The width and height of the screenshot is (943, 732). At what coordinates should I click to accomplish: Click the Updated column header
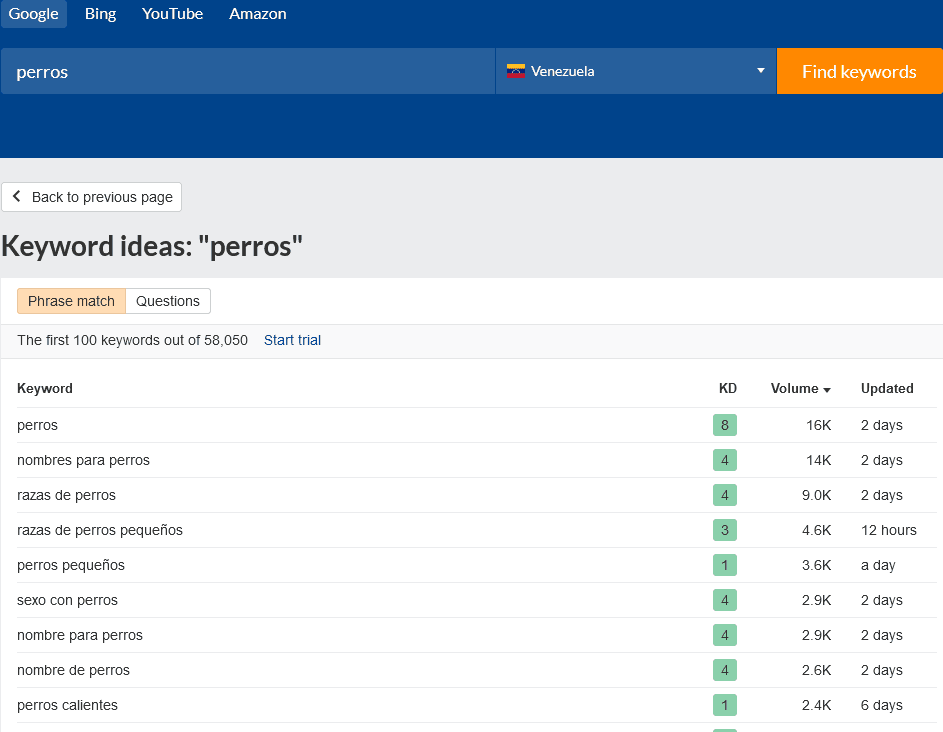(887, 388)
